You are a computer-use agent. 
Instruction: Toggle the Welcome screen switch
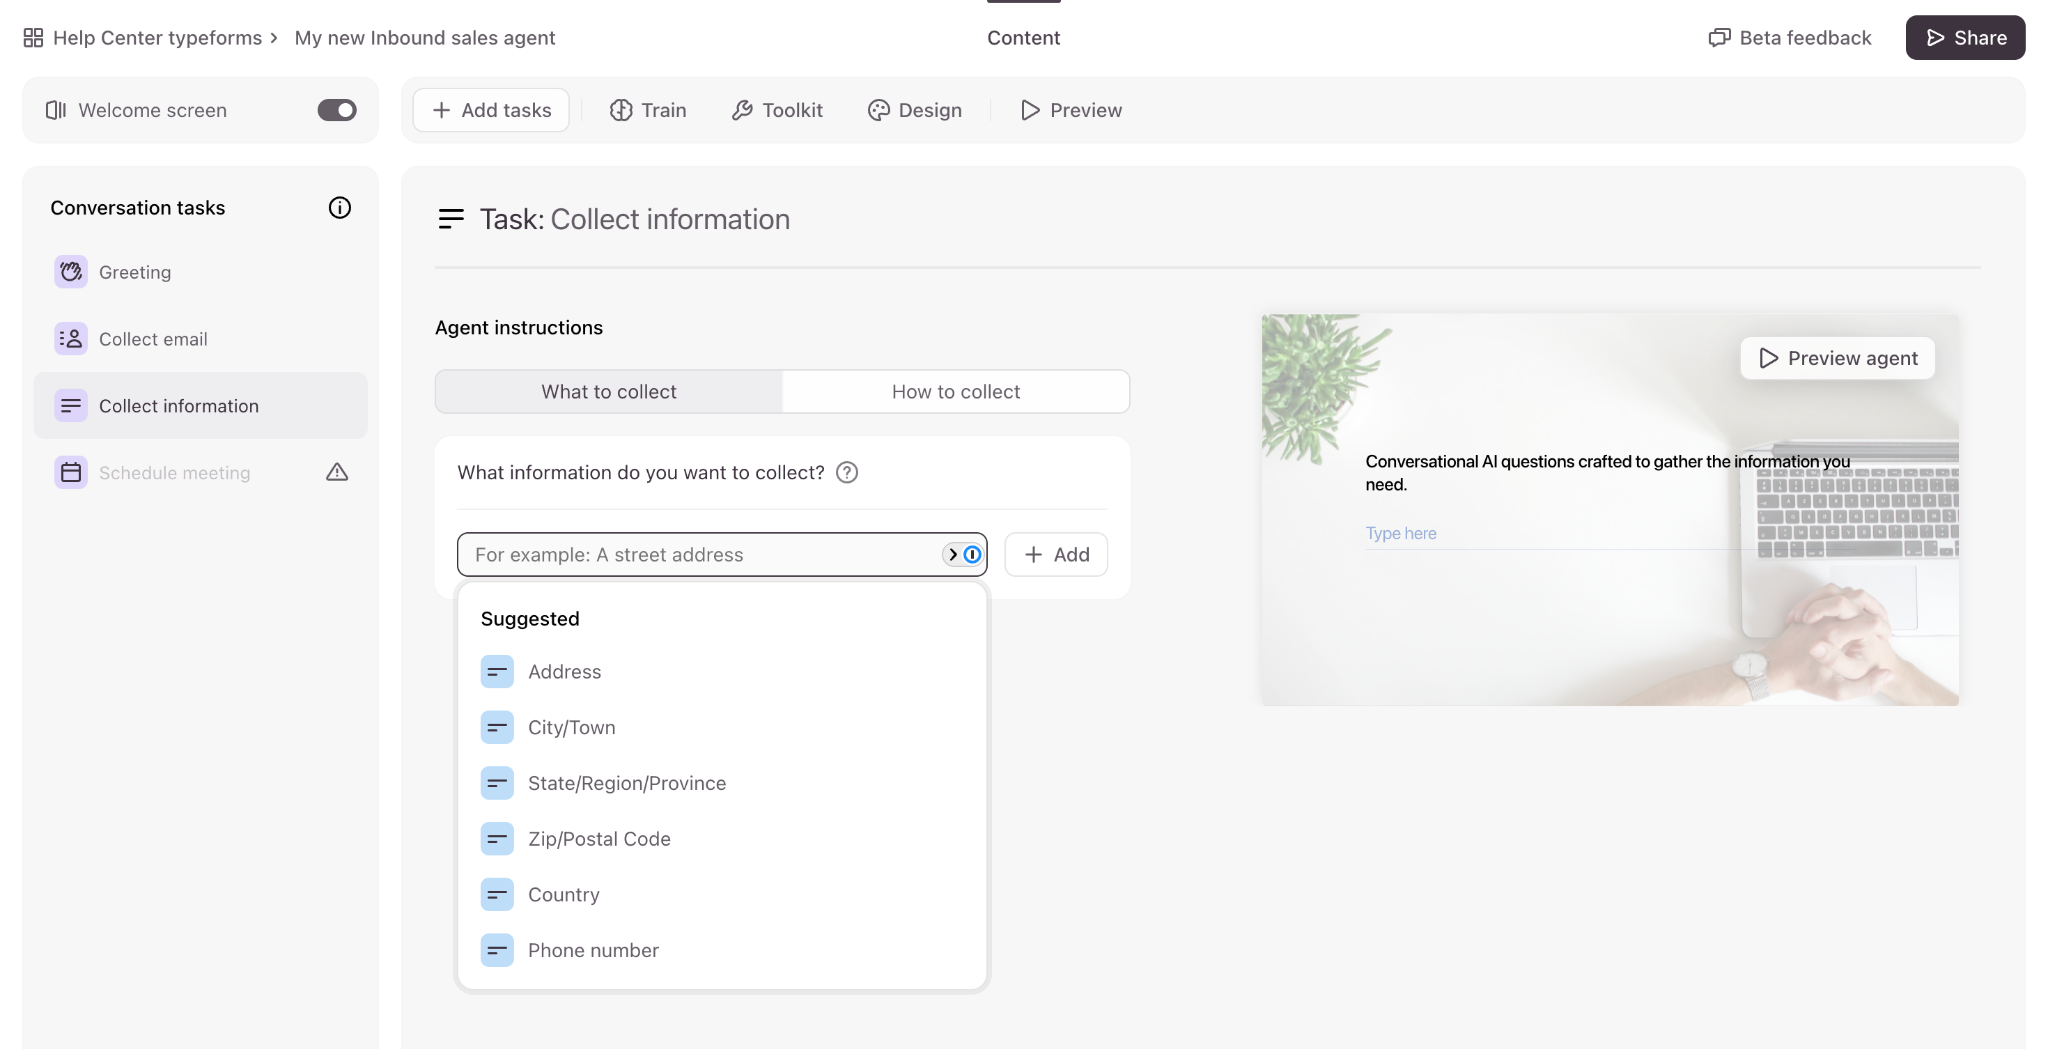(x=337, y=110)
